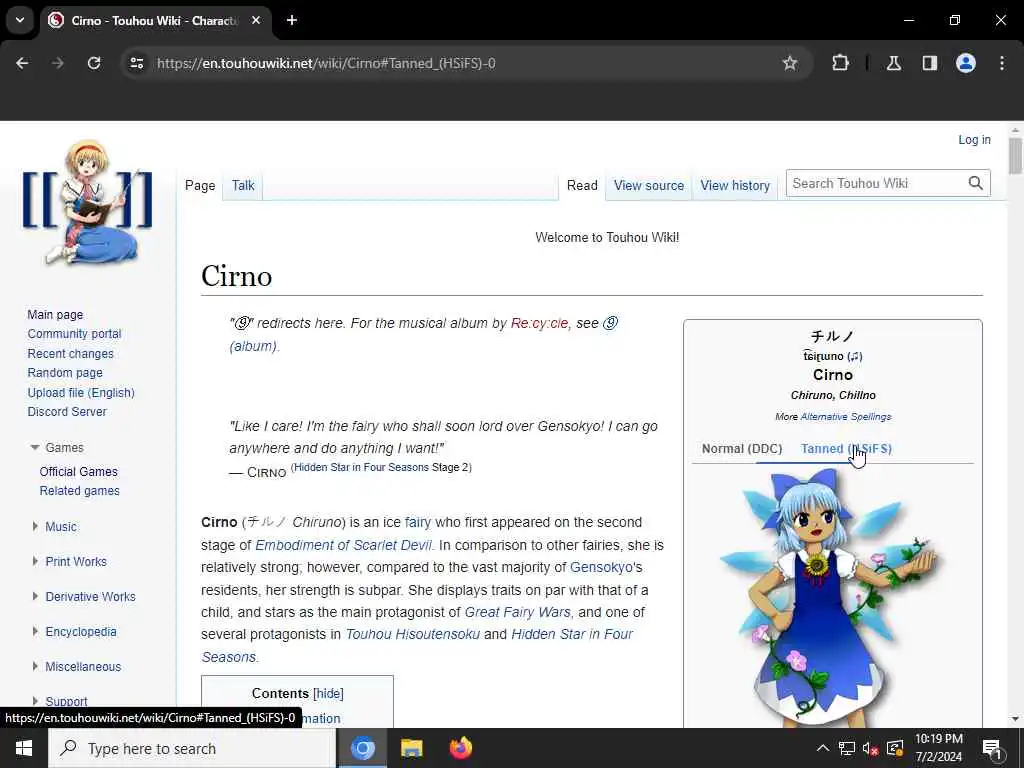Expand the Miscellaneous sidebar section
This screenshot has height=768, width=1024.
coord(35,667)
